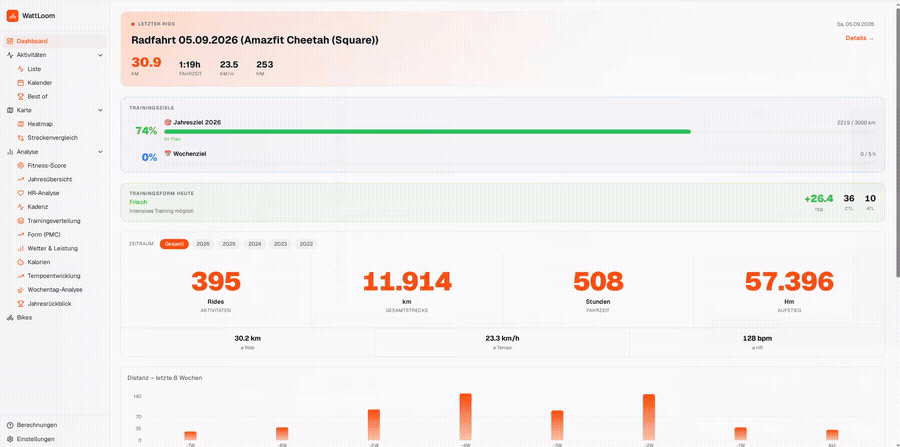Open Einstellungen in the sidebar

click(55, 439)
